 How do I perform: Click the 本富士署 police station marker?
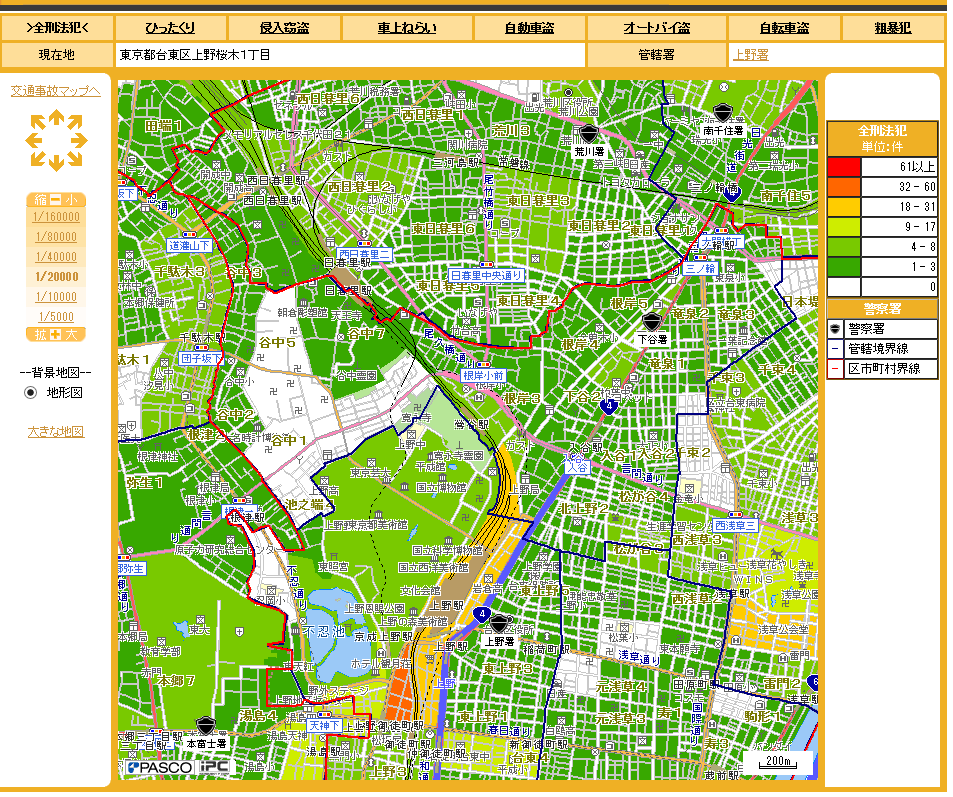[x=206, y=726]
